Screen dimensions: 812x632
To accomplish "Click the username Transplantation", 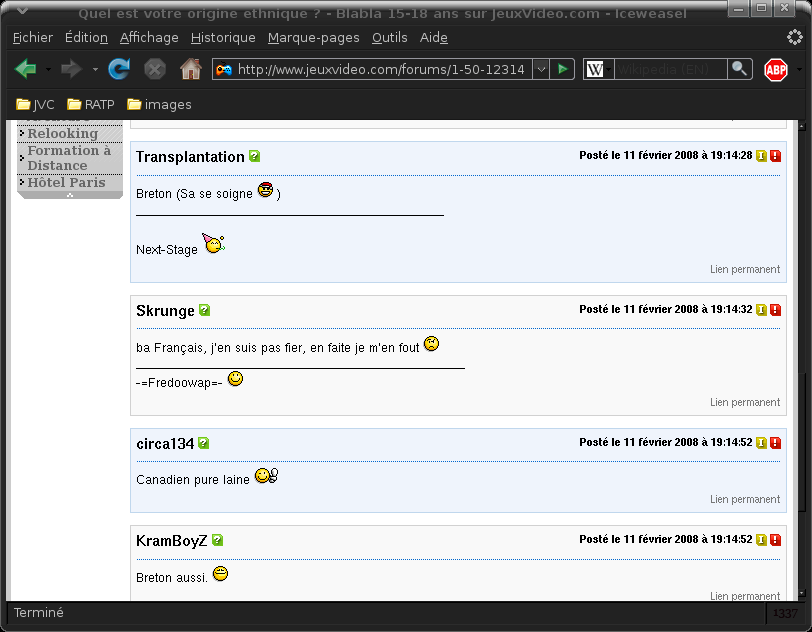I will (190, 156).
